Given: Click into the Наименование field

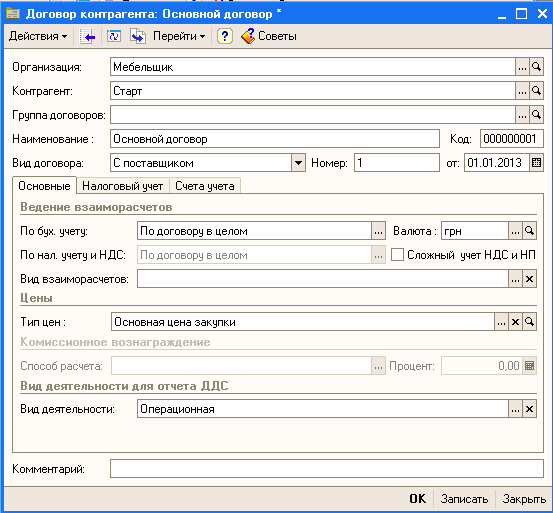Looking at the screenshot, I should click(x=275, y=139).
